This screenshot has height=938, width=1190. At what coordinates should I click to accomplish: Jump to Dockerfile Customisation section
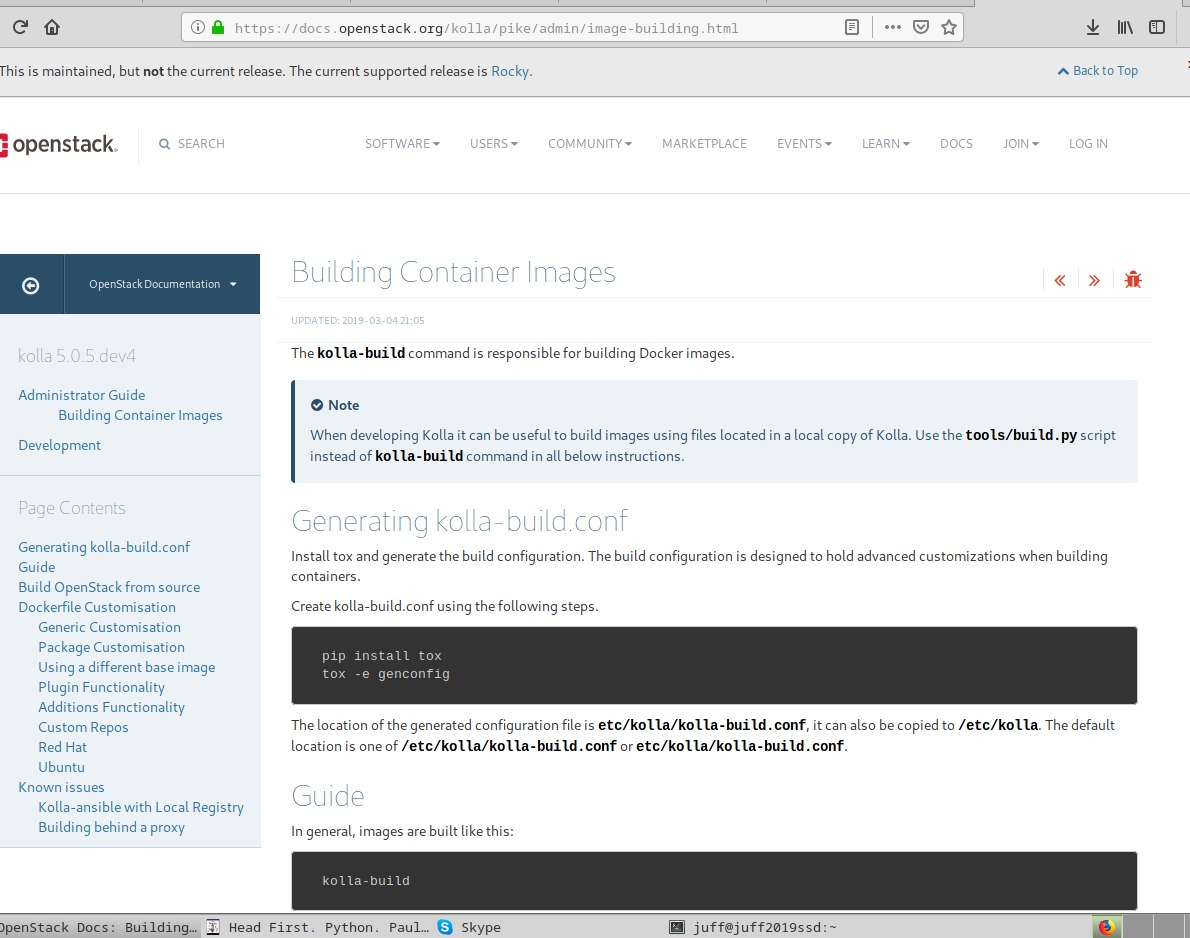point(97,607)
